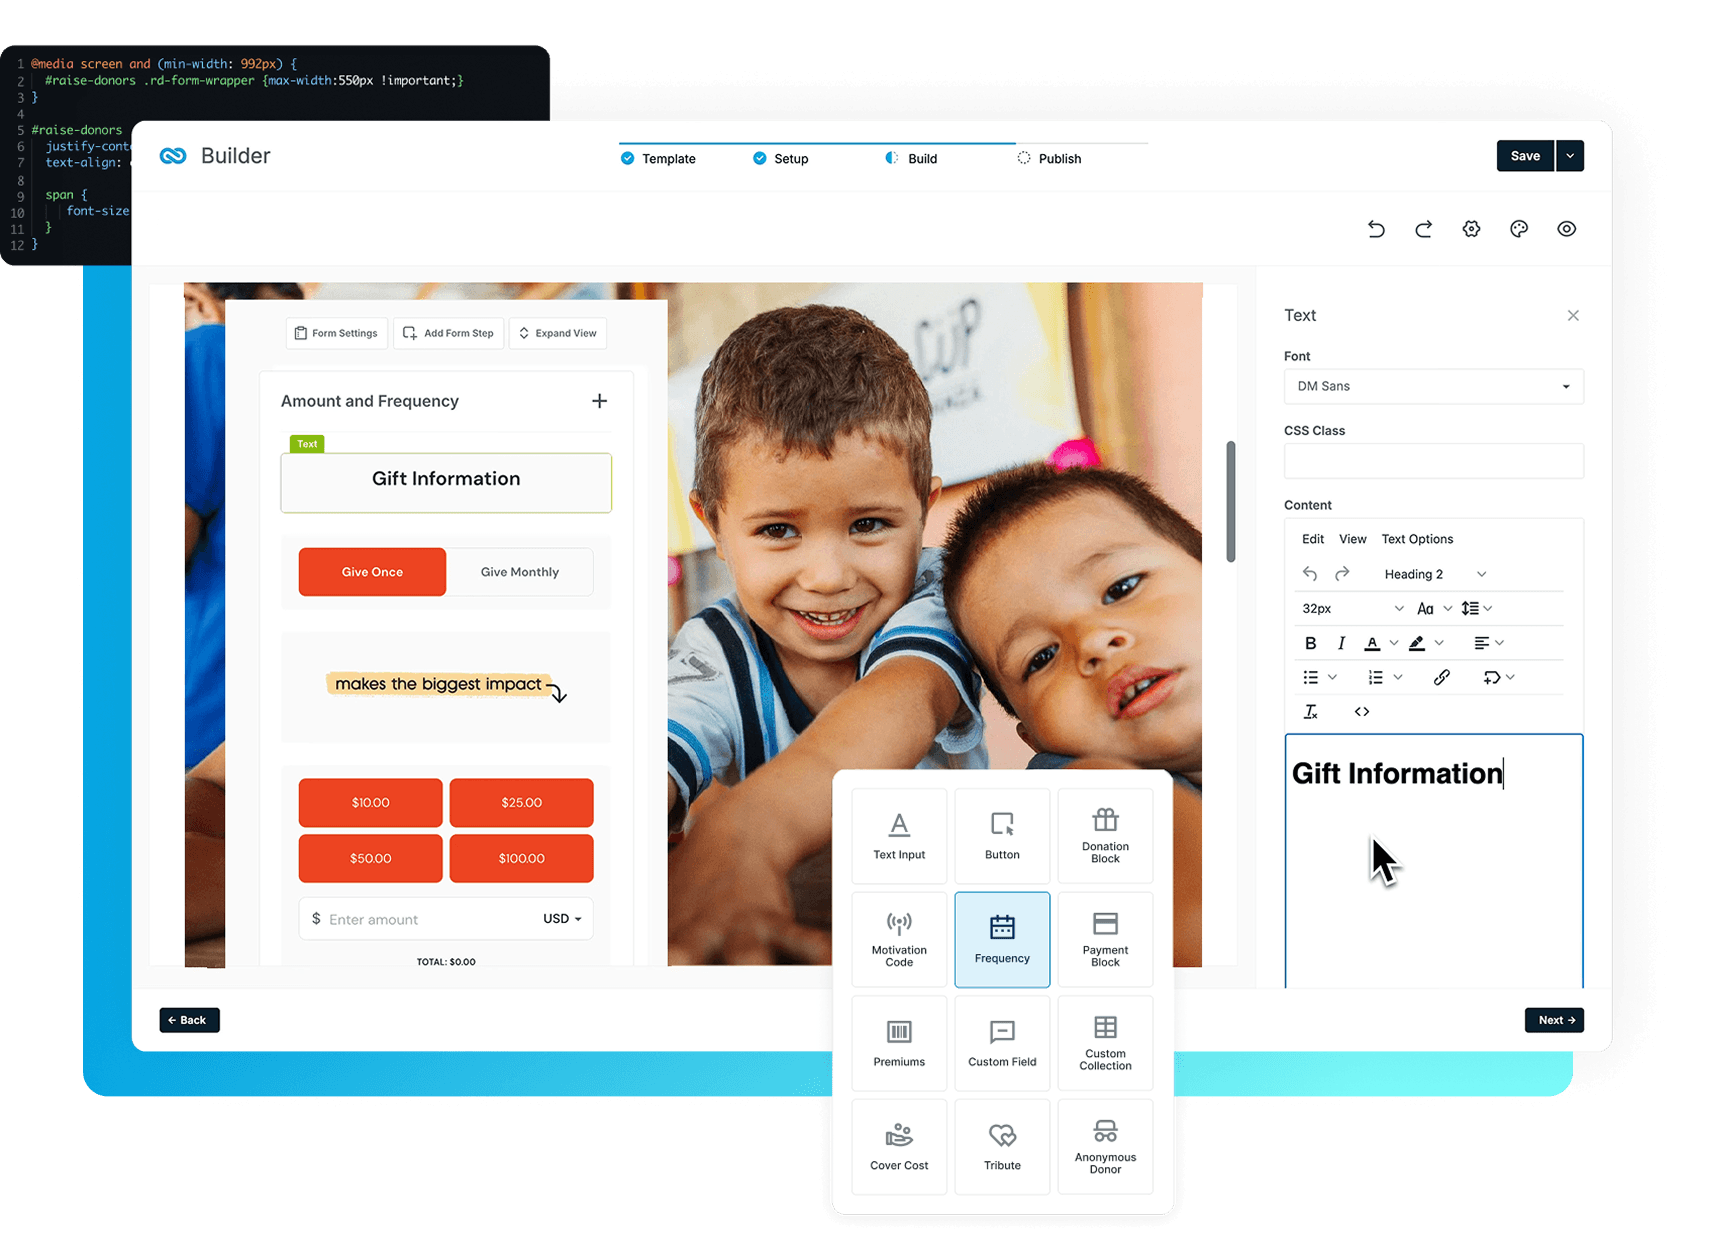Open the settings gear in builder toolbar

click(1471, 229)
